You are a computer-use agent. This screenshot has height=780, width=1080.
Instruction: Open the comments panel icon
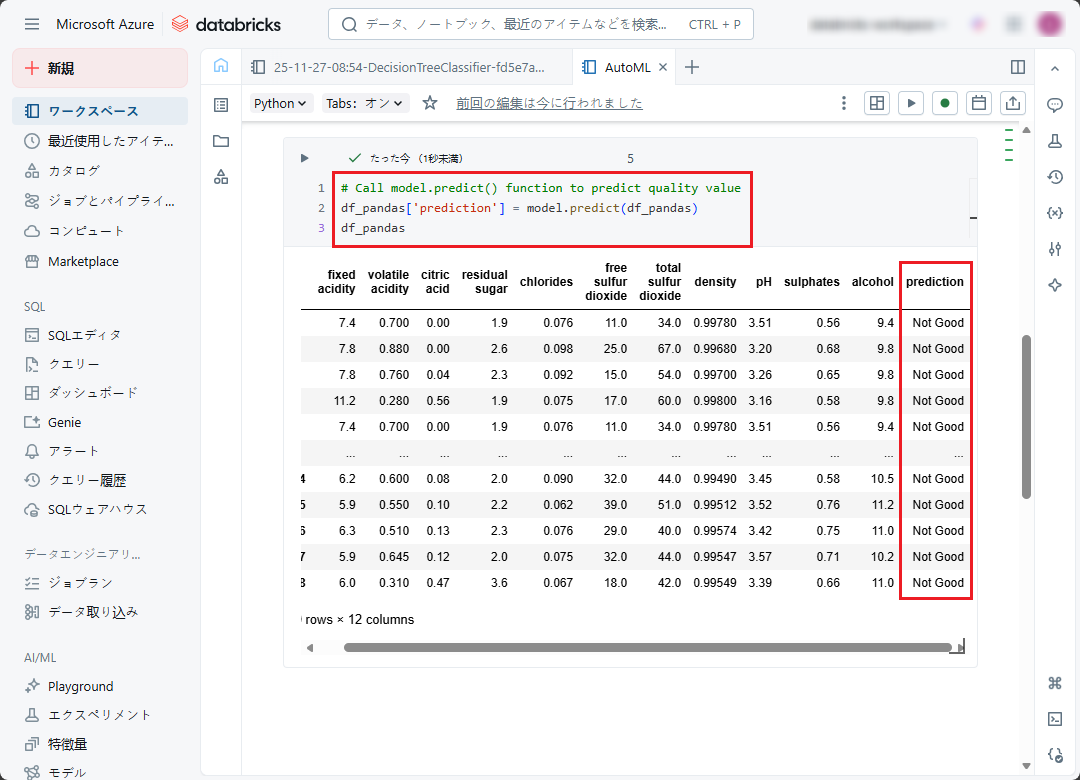(x=1054, y=105)
